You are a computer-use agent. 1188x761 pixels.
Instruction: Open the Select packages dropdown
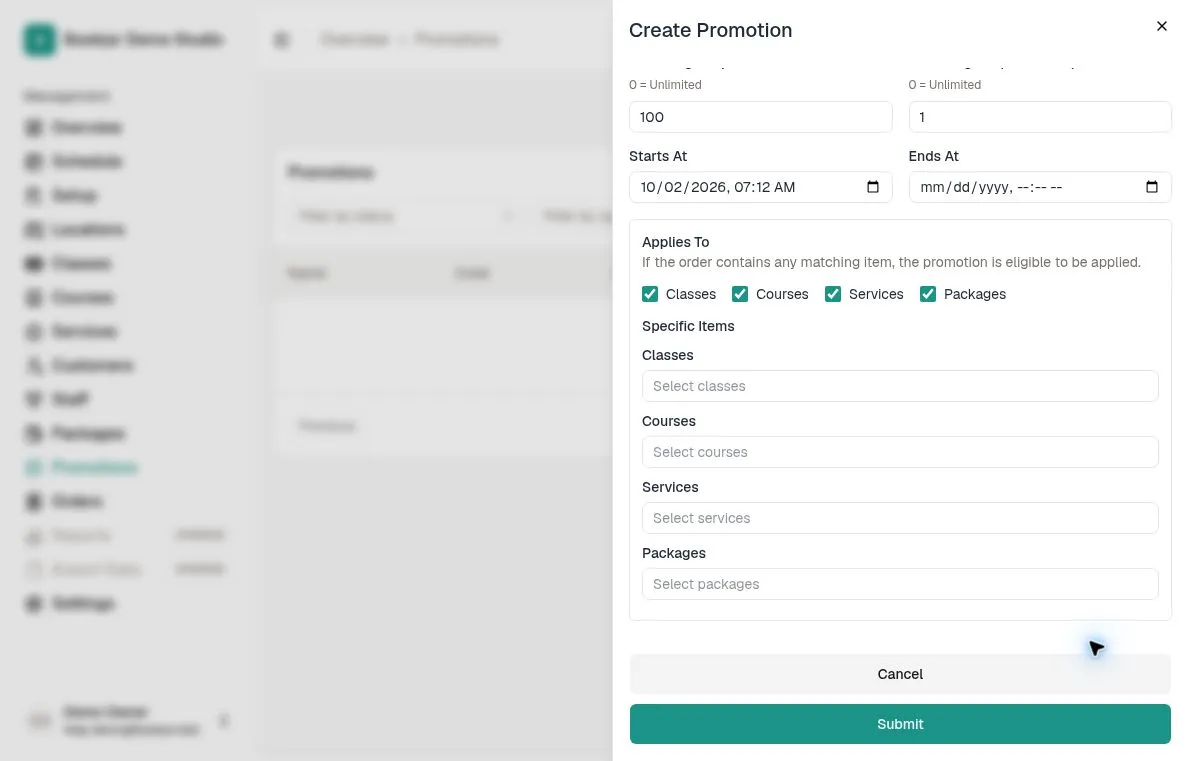tap(900, 584)
